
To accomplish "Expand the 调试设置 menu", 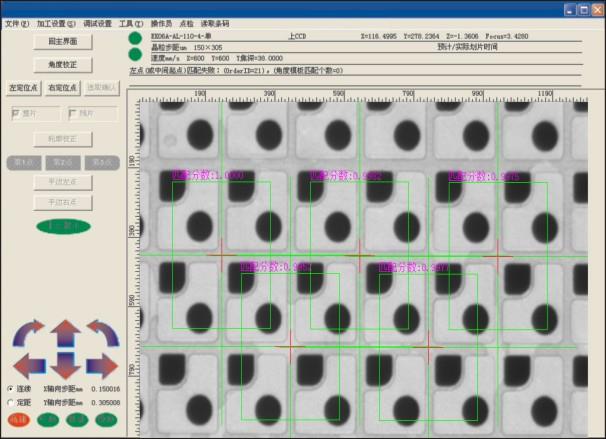I will coord(98,22).
